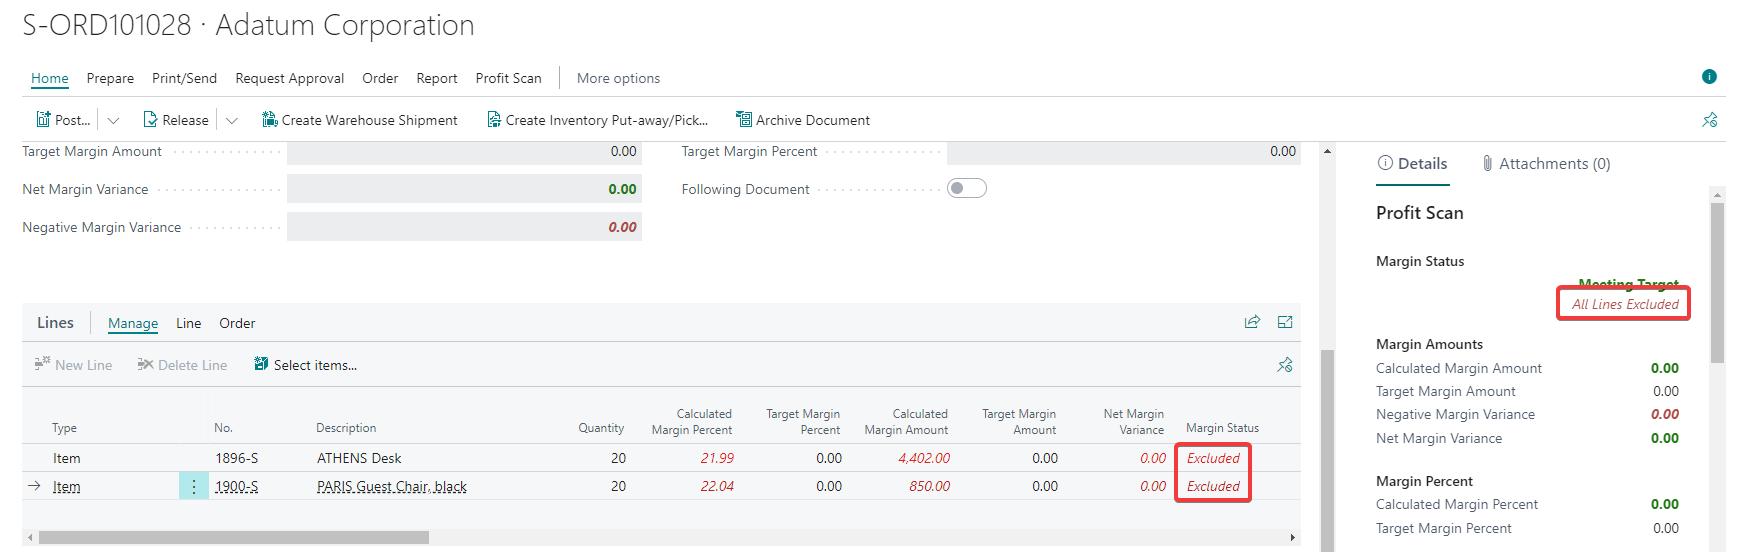Click Select items button
Image resolution: width=1741 pixels, height=552 pixels.
pyautogui.click(x=305, y=365)
